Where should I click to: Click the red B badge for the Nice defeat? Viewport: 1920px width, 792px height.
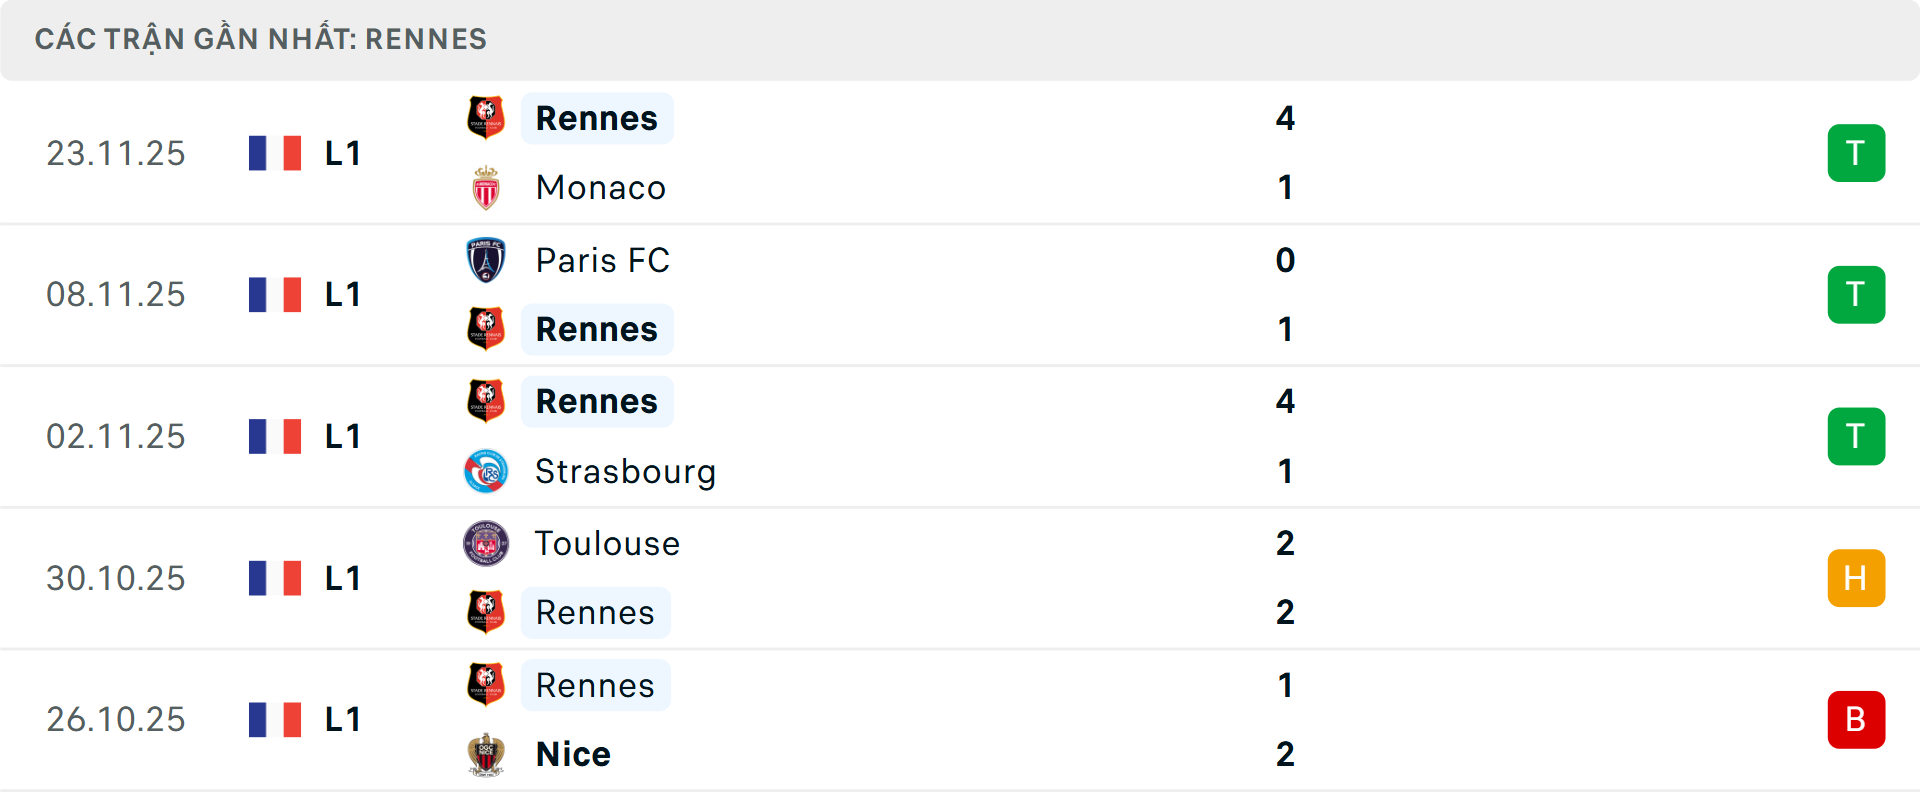[x=1856, y=719]
